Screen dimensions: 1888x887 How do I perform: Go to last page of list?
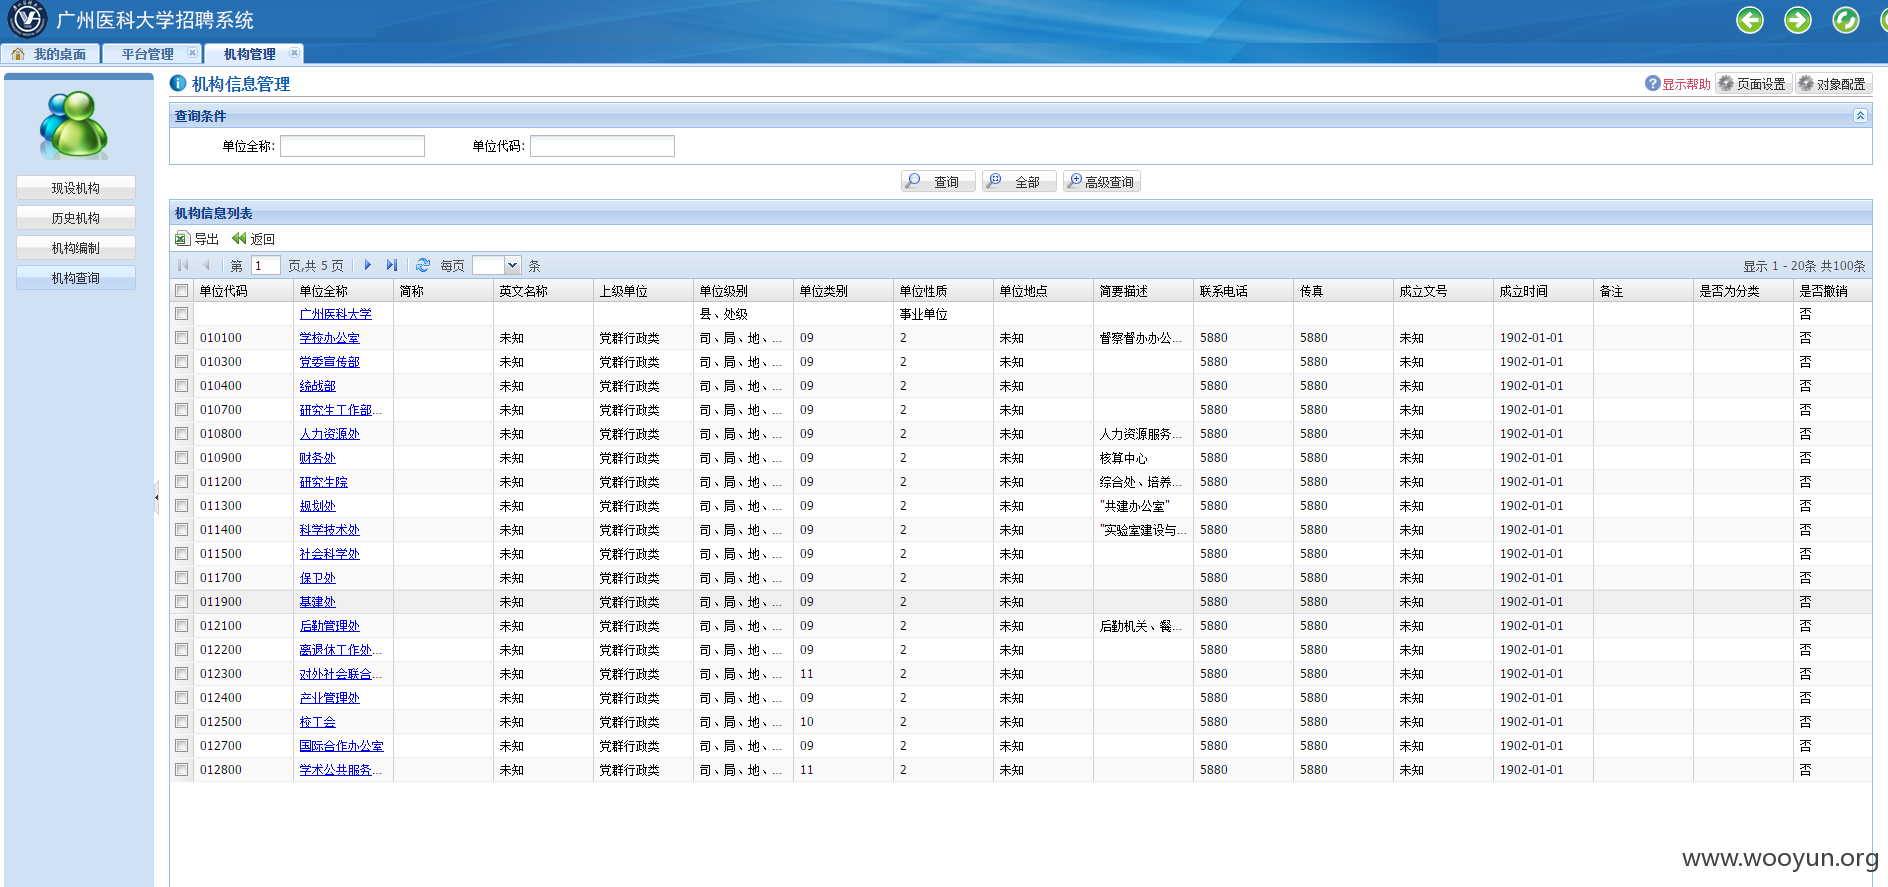coord(392,265)
